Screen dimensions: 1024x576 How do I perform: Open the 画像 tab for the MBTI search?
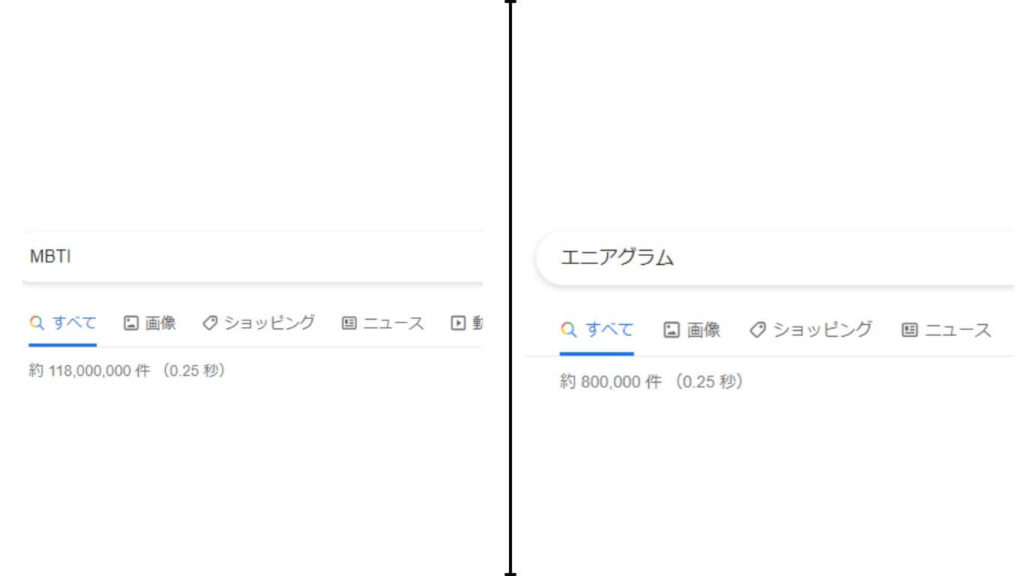(x=160, y=323)
